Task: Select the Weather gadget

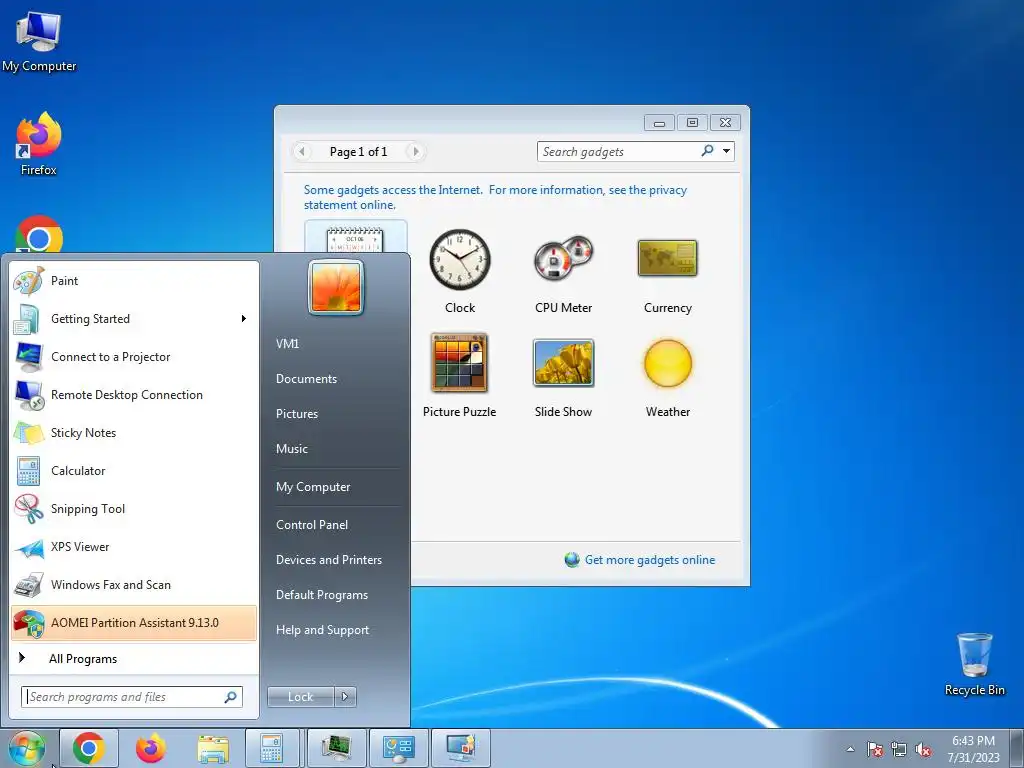Action: (x=667, y=376)
